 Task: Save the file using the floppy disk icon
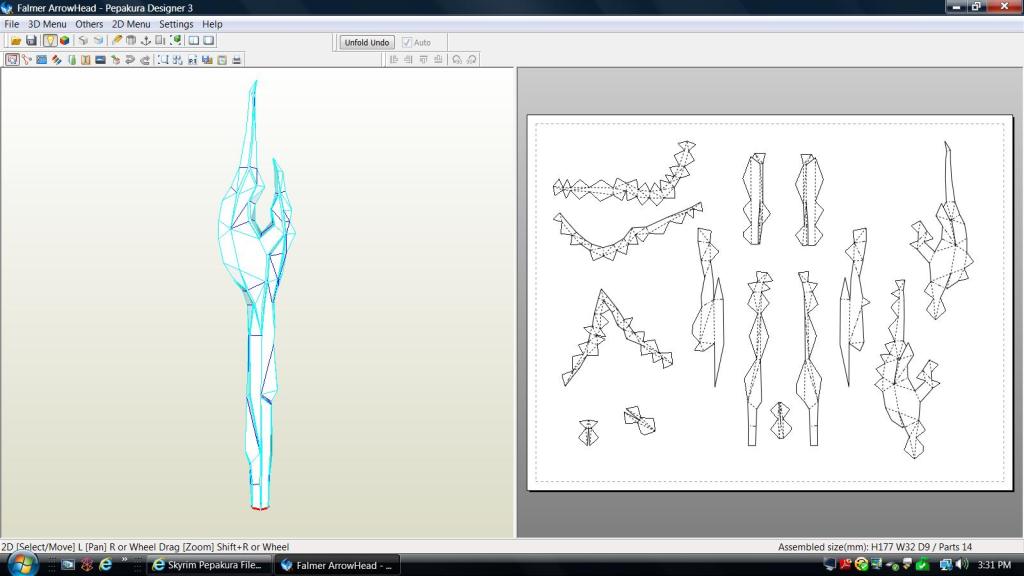[x=31, y=40]
